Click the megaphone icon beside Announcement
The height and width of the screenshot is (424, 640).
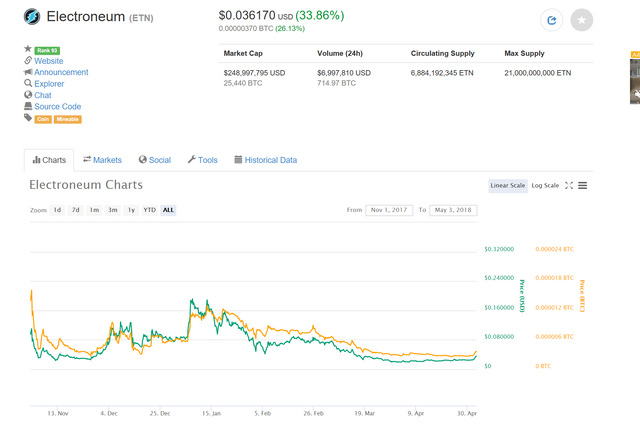pos(28,72)
